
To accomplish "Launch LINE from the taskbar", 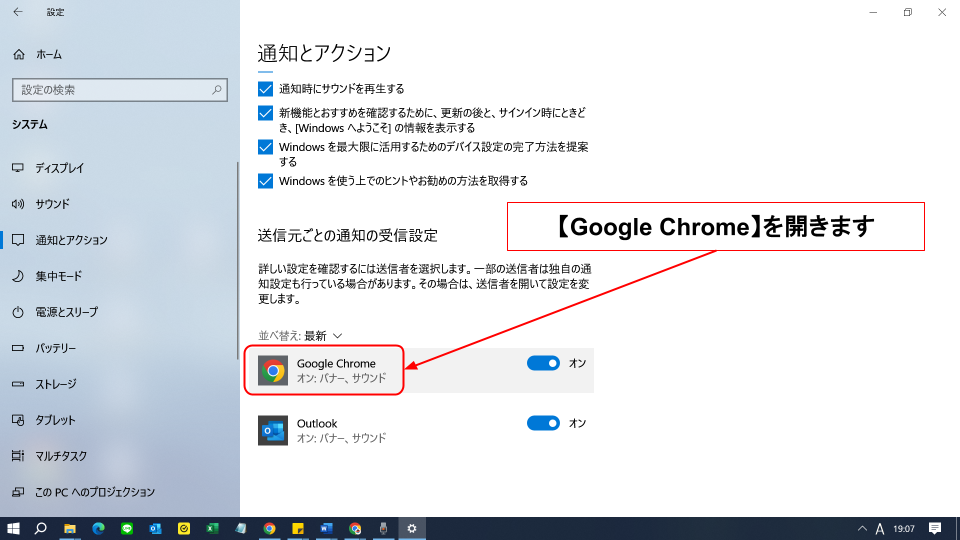I will click(x=127, y=528).
